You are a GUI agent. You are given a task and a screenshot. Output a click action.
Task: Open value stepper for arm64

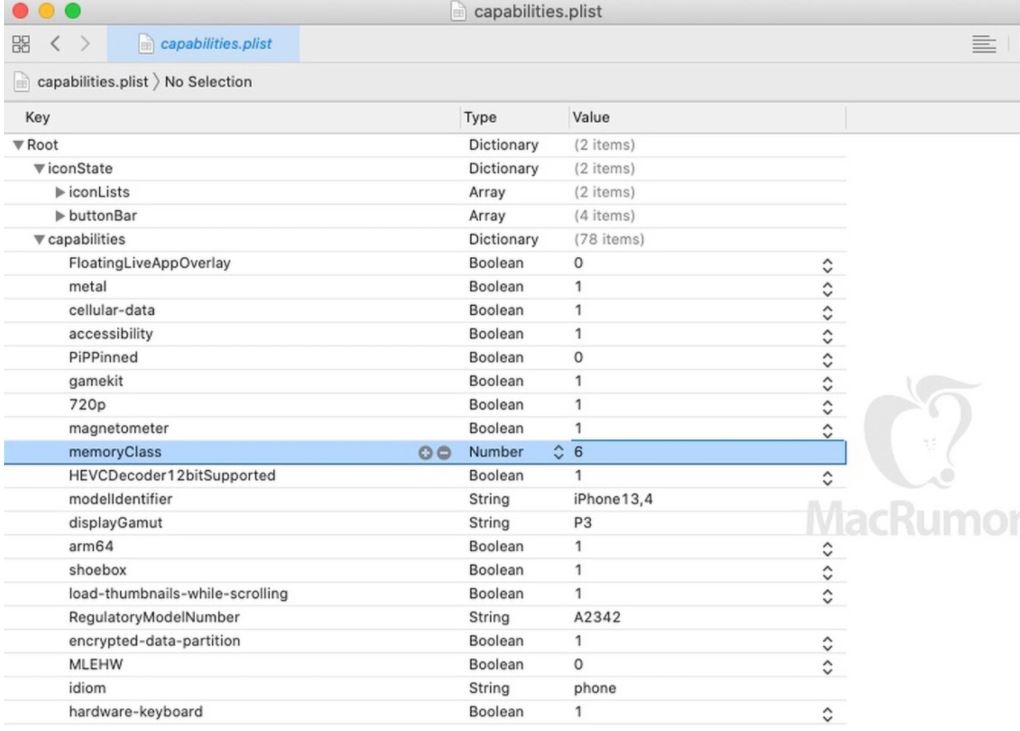click(827, 549)
